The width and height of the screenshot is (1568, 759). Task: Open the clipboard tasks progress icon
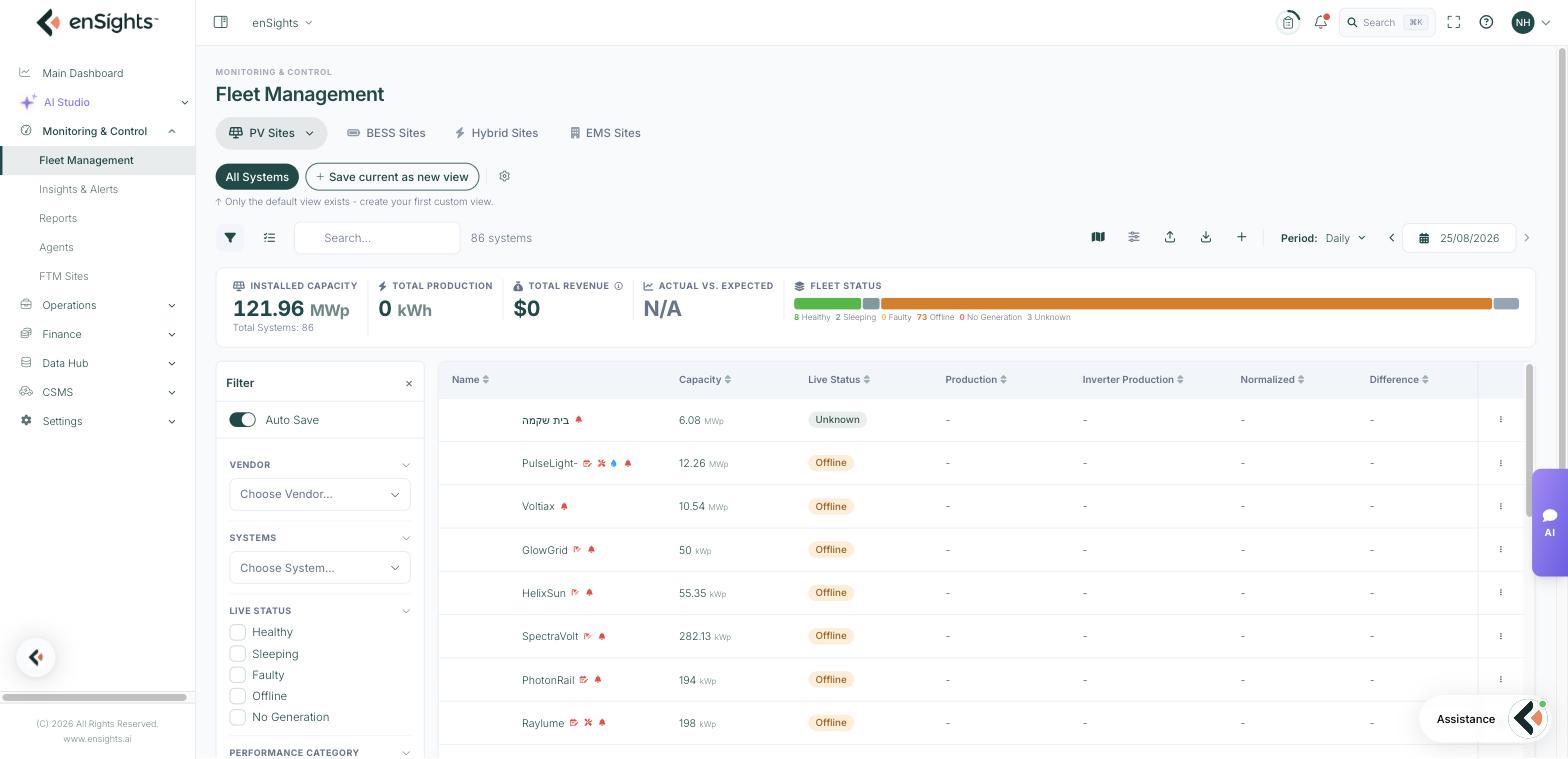click(x=1288, y=22)
